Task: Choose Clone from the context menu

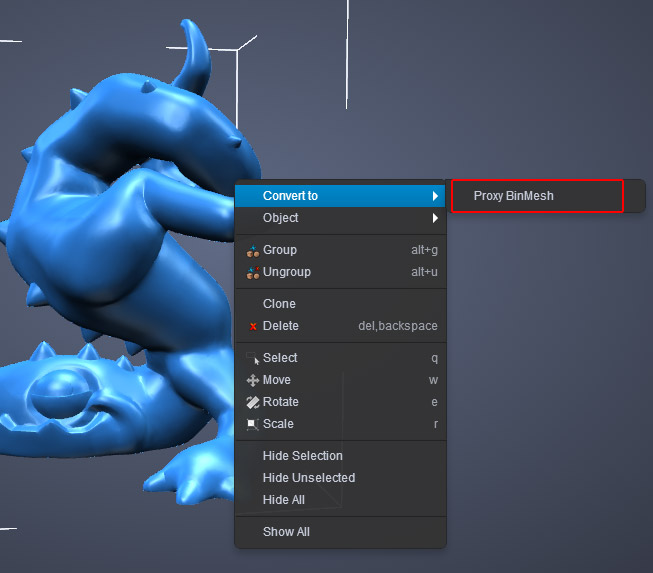Action: point(340,304)
